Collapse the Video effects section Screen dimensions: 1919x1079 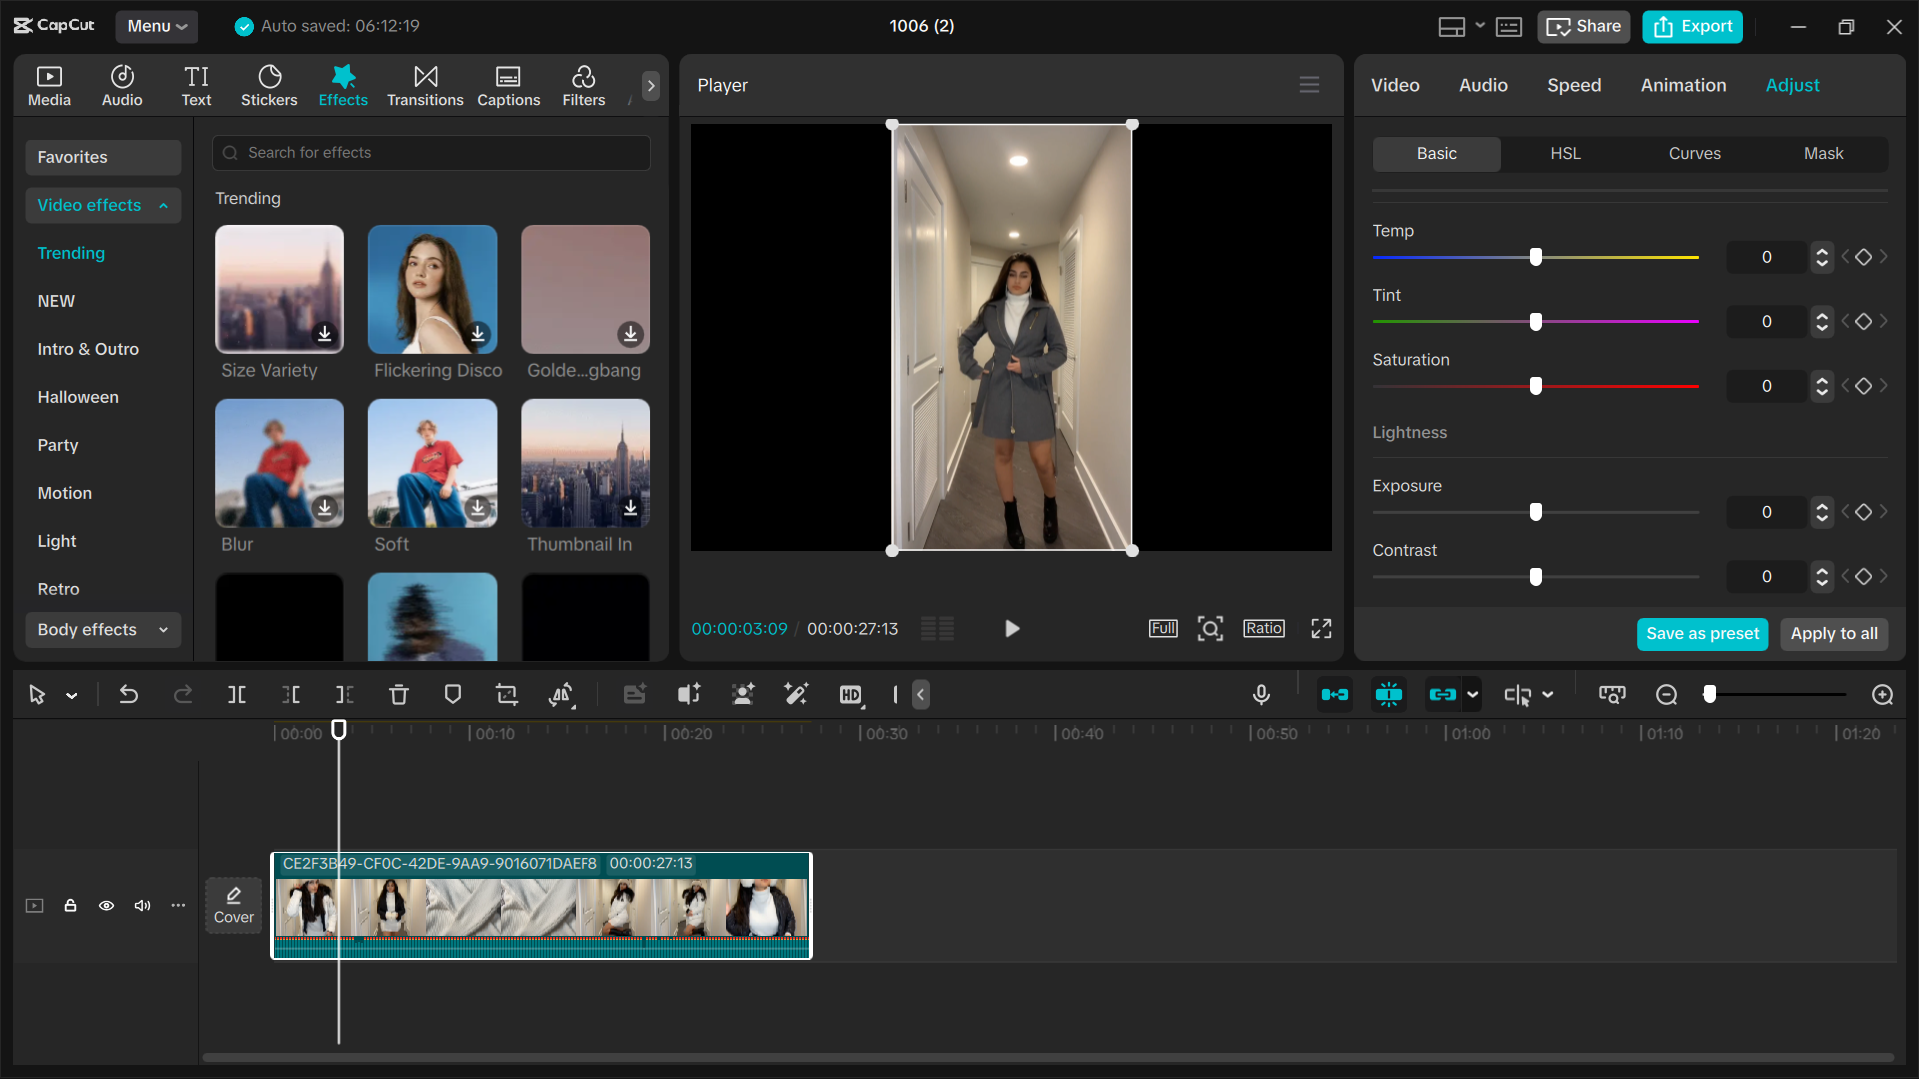[162, 205]
